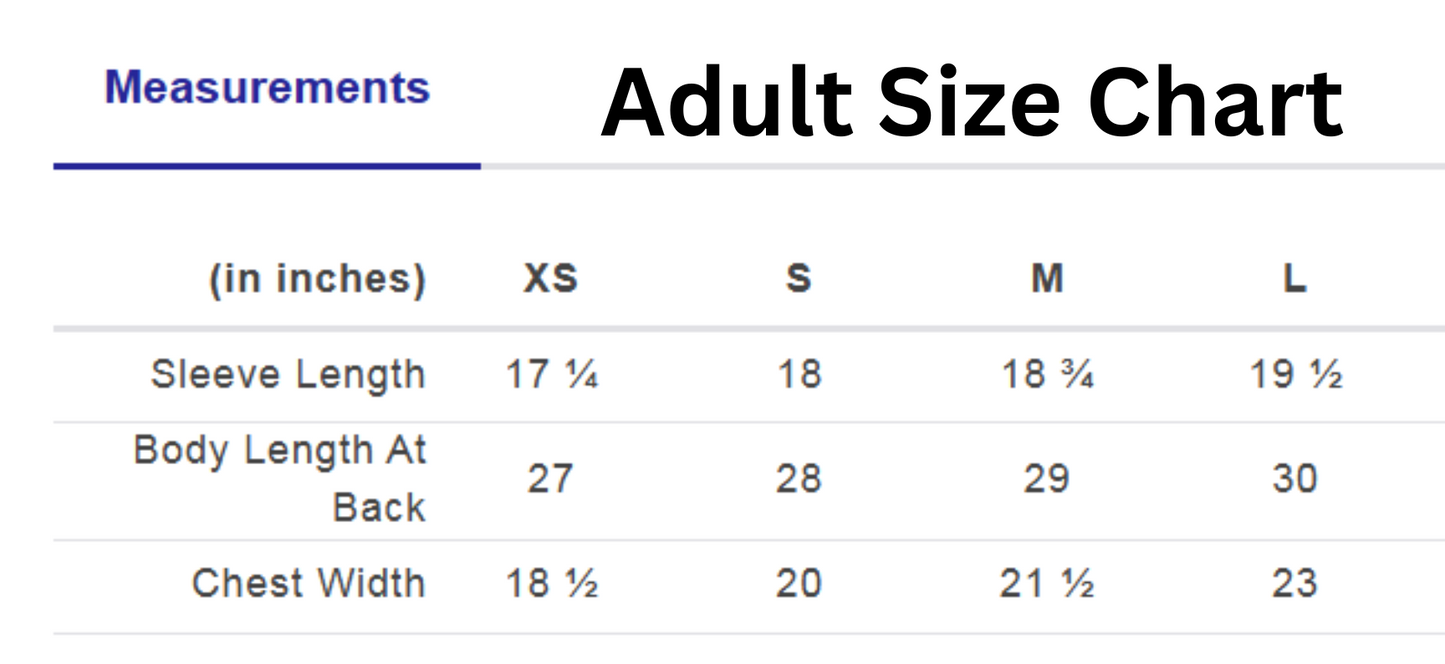
Task: Click M chest width value 21 ½
Action: [x=1046, y=583]
